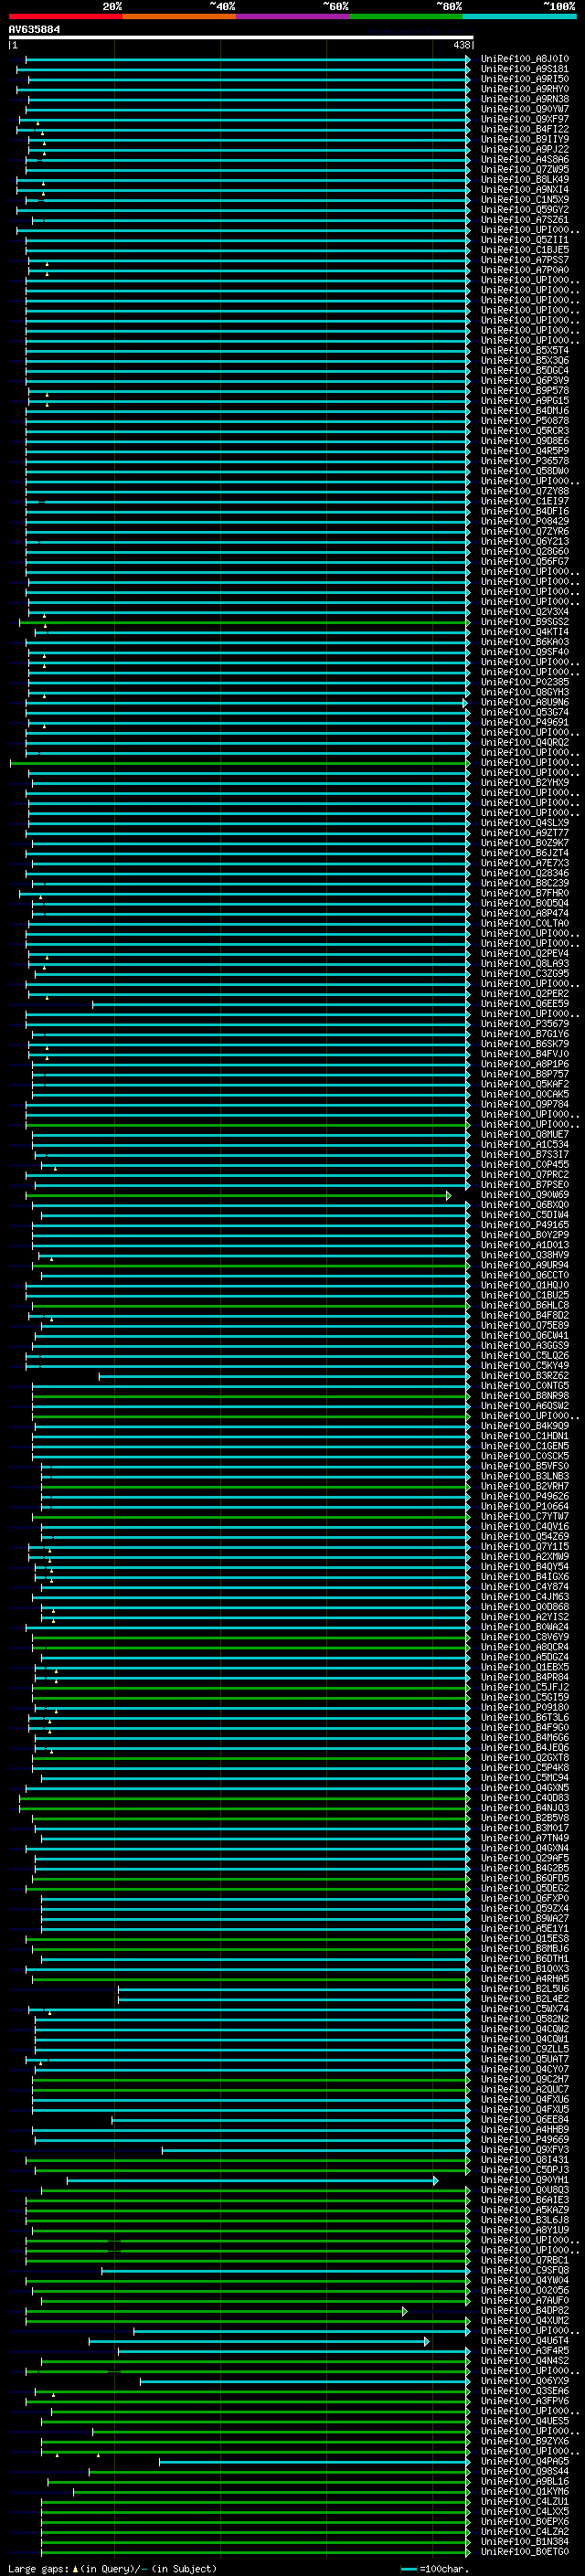Select the UniRef100_Q8I431 label

[x=525, y=2159]
